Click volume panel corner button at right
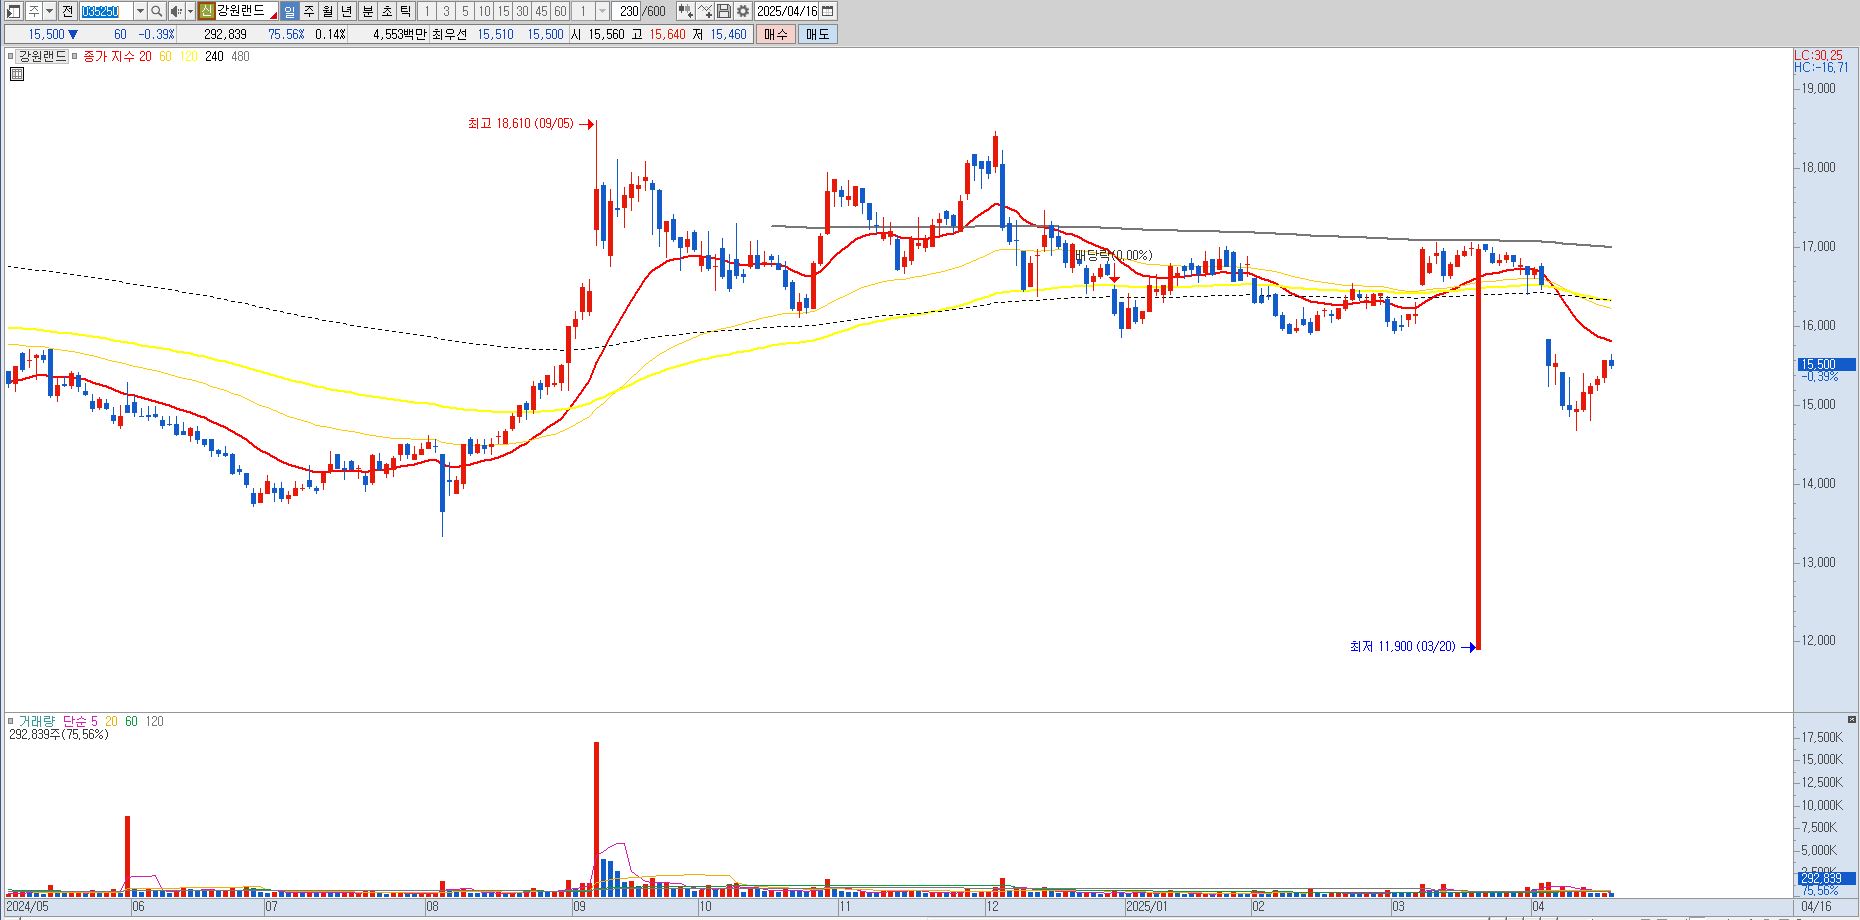1860x920 pixels. coord(1851,720)
